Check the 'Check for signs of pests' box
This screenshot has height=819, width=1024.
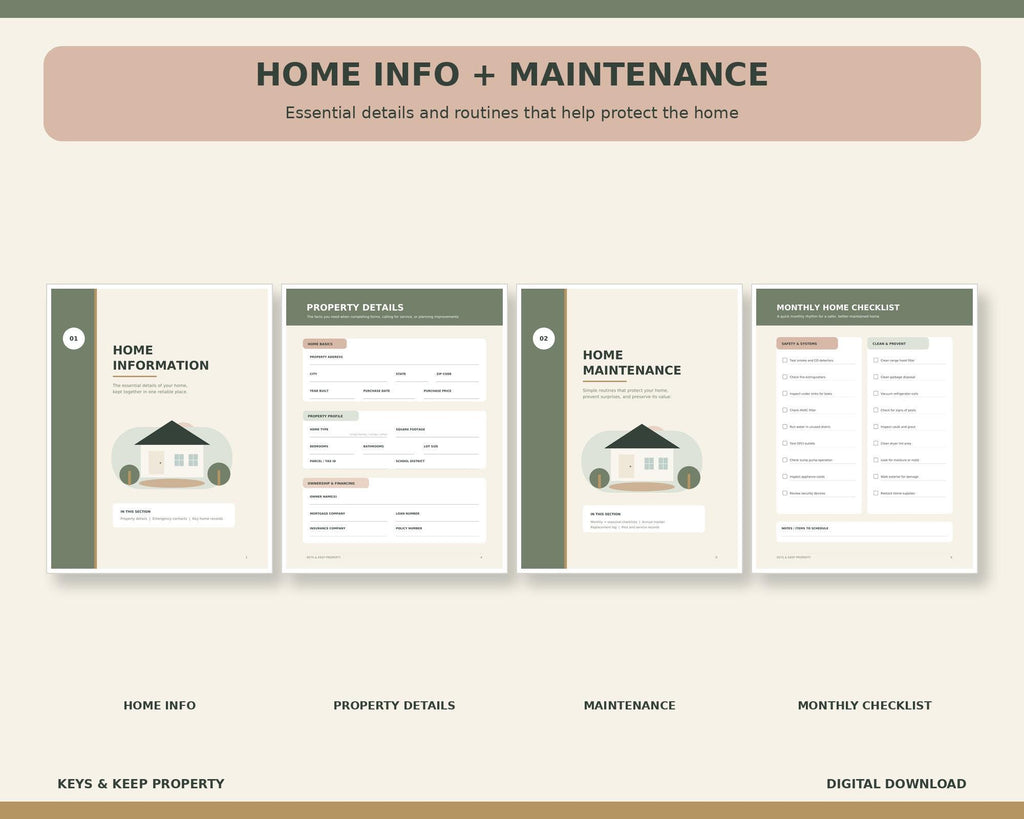(x=876, y=410)
